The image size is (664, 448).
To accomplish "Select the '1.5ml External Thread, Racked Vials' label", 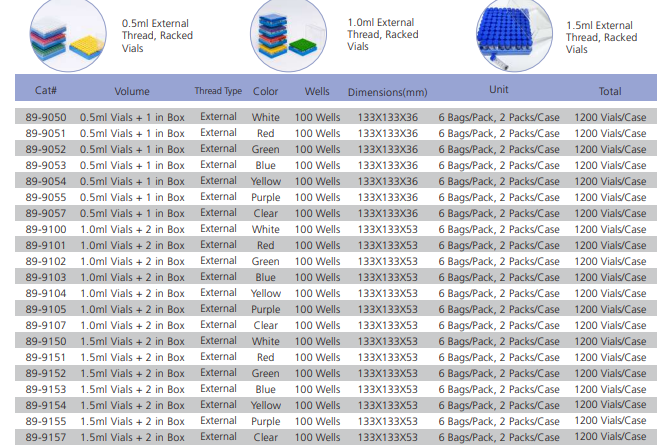I will click(x=601, y=37).
